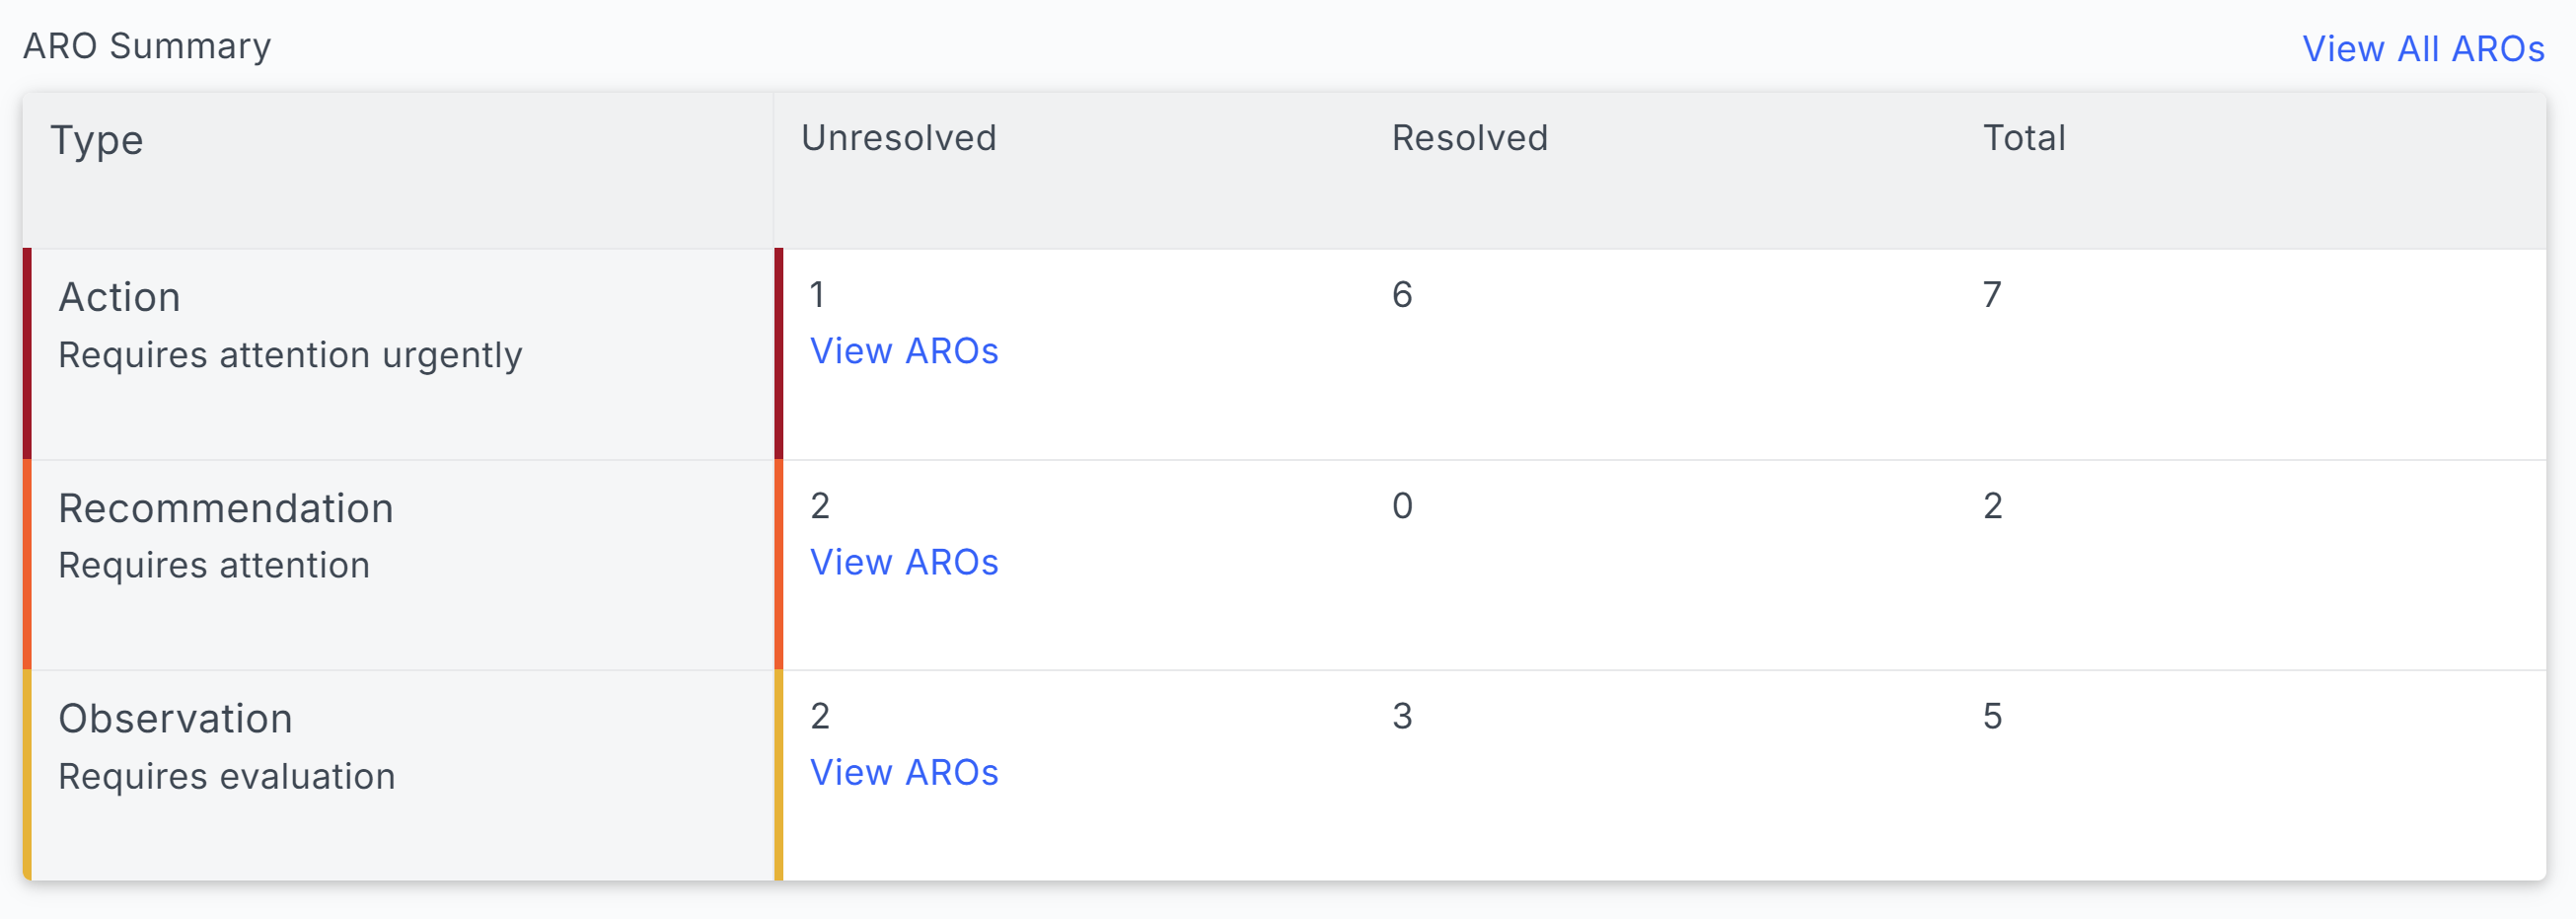Open View AROs for unresolved Action items
The width and height of the screenshot is (2576, 919).
(x=904, y=351)
